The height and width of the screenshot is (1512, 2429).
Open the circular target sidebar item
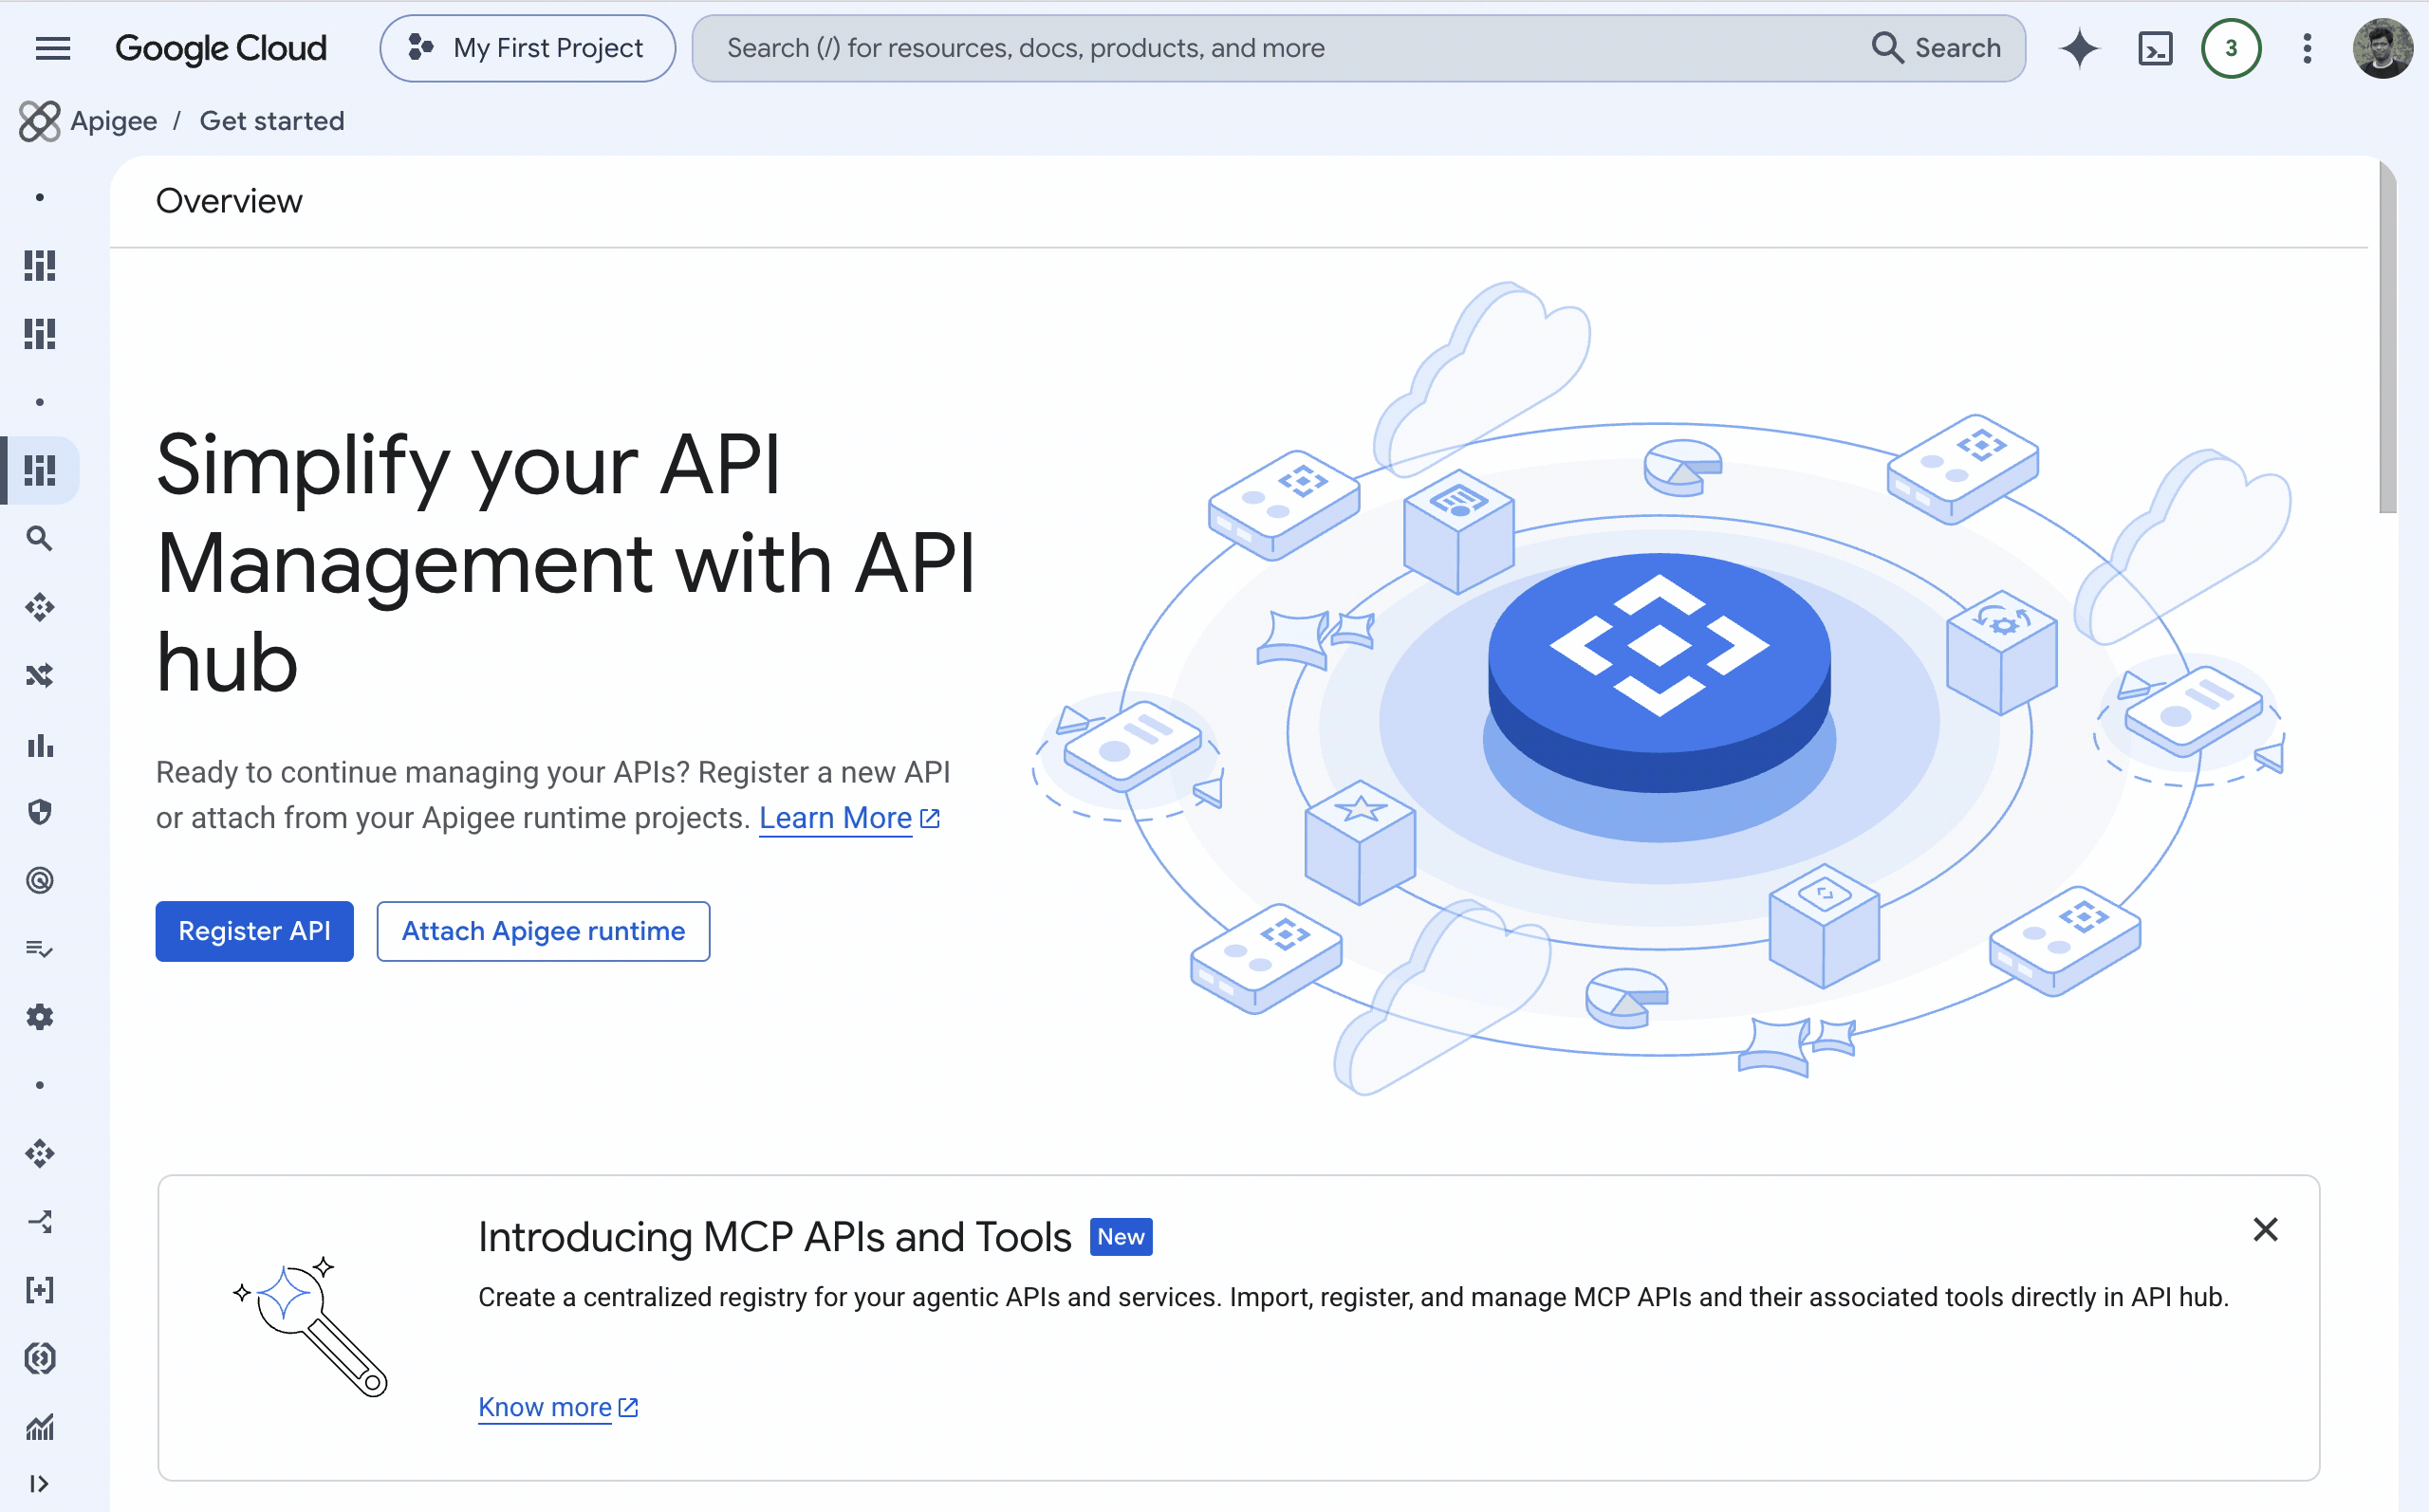click(40, 880)
